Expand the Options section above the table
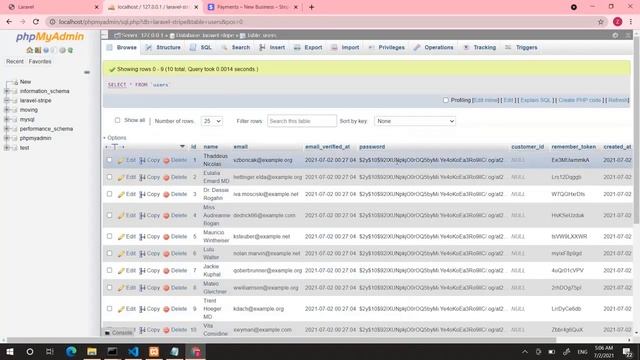Image resolution: width=640 pixels, height=360 pixels. click(115, 138)
